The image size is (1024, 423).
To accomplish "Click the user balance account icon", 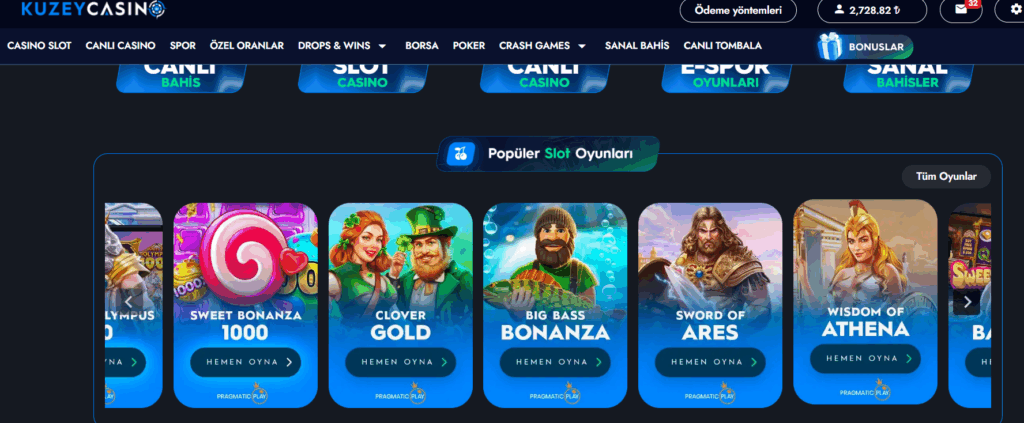I will [x=839, y=10].
